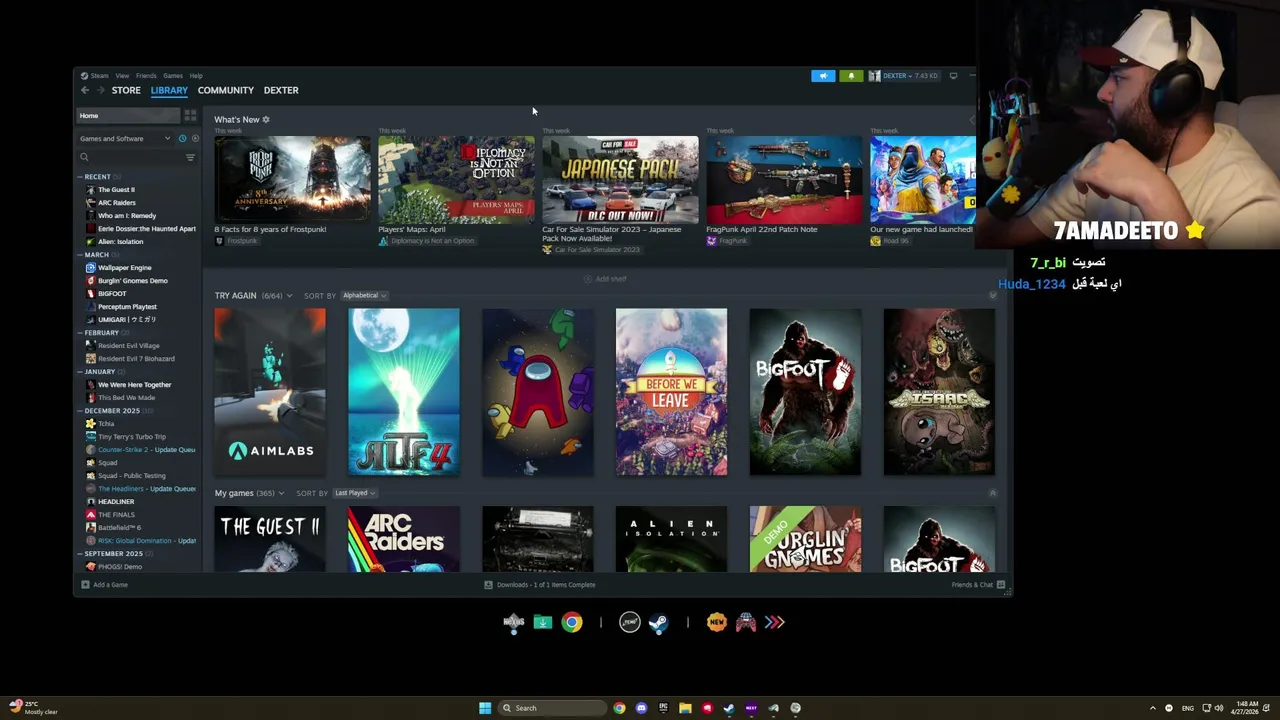
Task: Open the Help menu
Action: (x=196, y=76)
